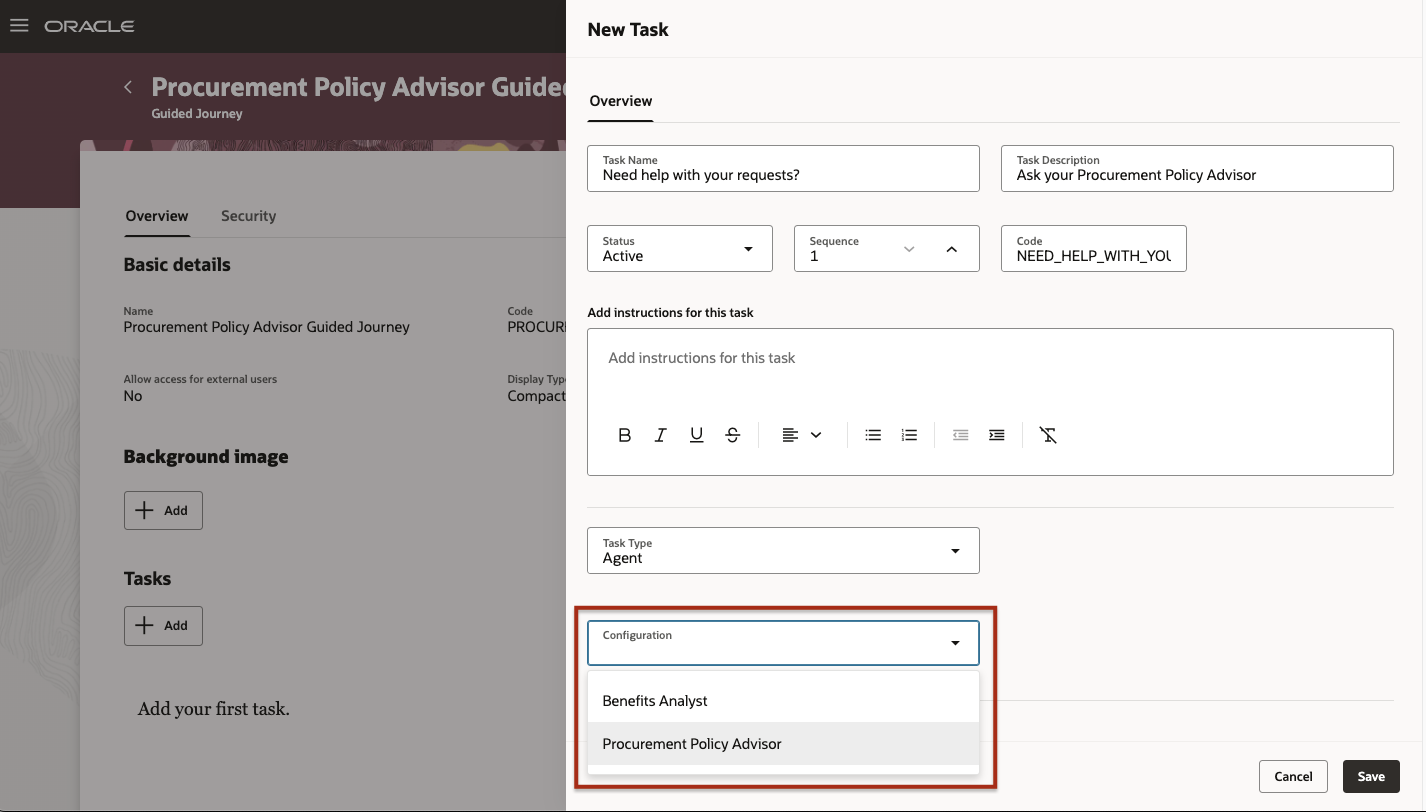Switch to the Security tab
The image size is (1426, 812).
(x=248, y=216)
